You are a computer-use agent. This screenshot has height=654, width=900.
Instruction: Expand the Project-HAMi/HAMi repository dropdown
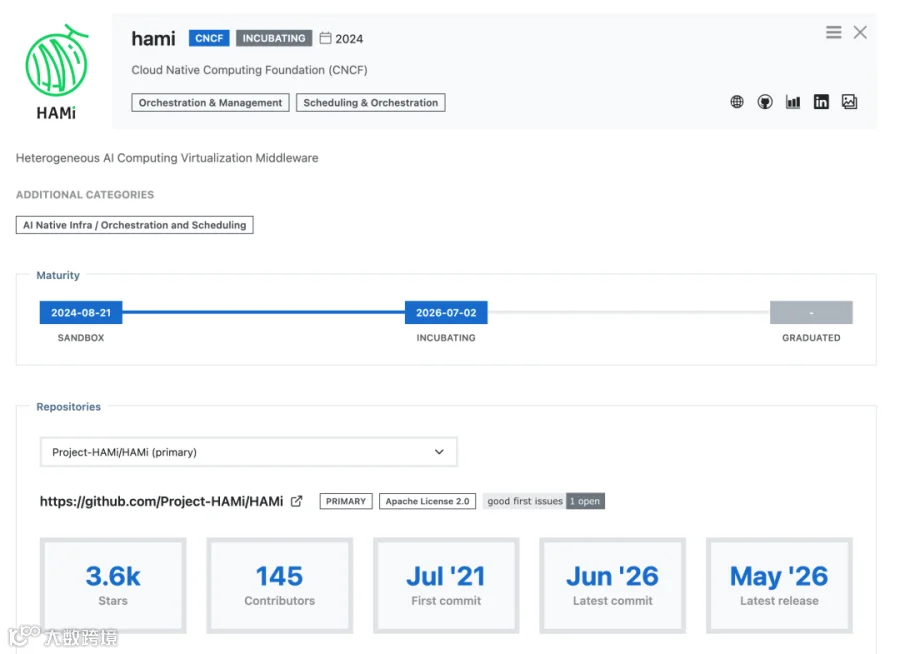coord(249,452)
